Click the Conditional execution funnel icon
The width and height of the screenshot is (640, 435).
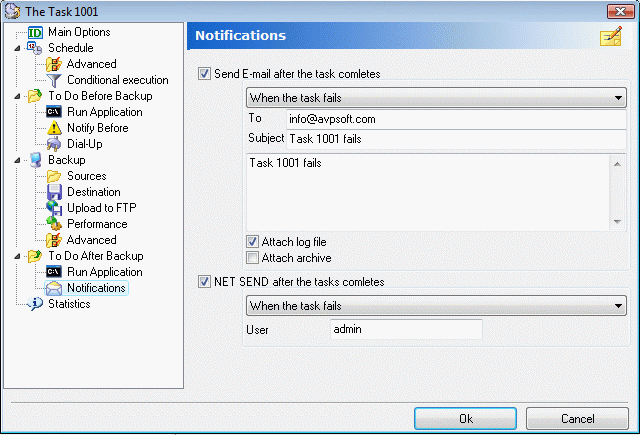point(54,80)
